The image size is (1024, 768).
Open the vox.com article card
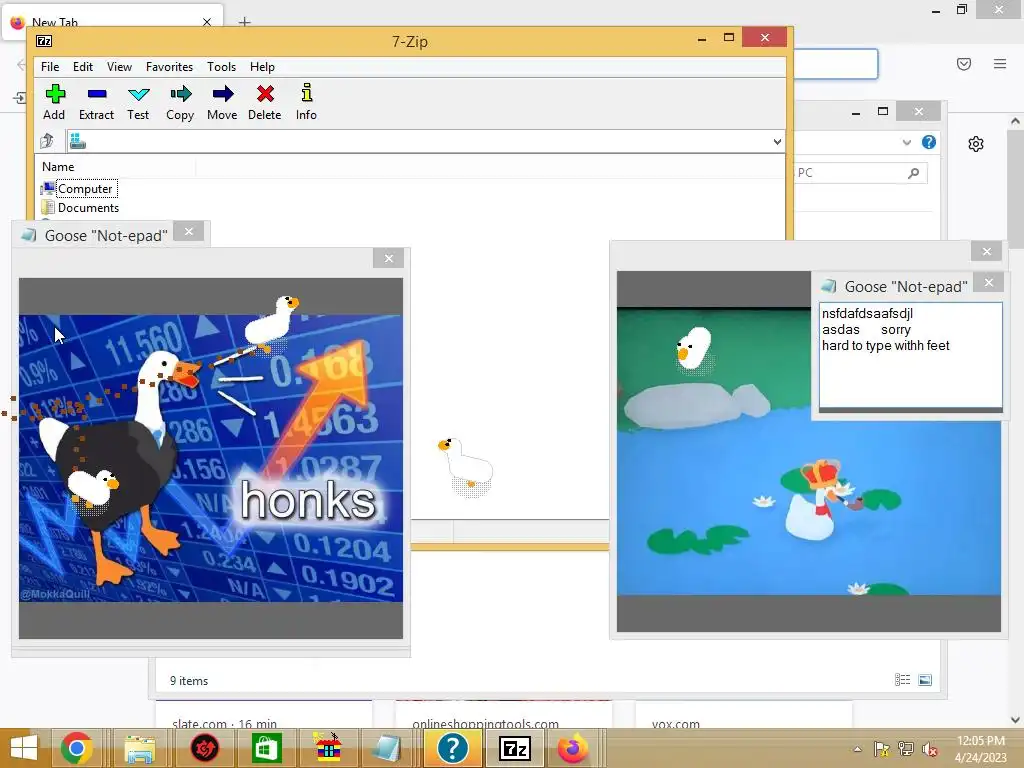[743, 714]
